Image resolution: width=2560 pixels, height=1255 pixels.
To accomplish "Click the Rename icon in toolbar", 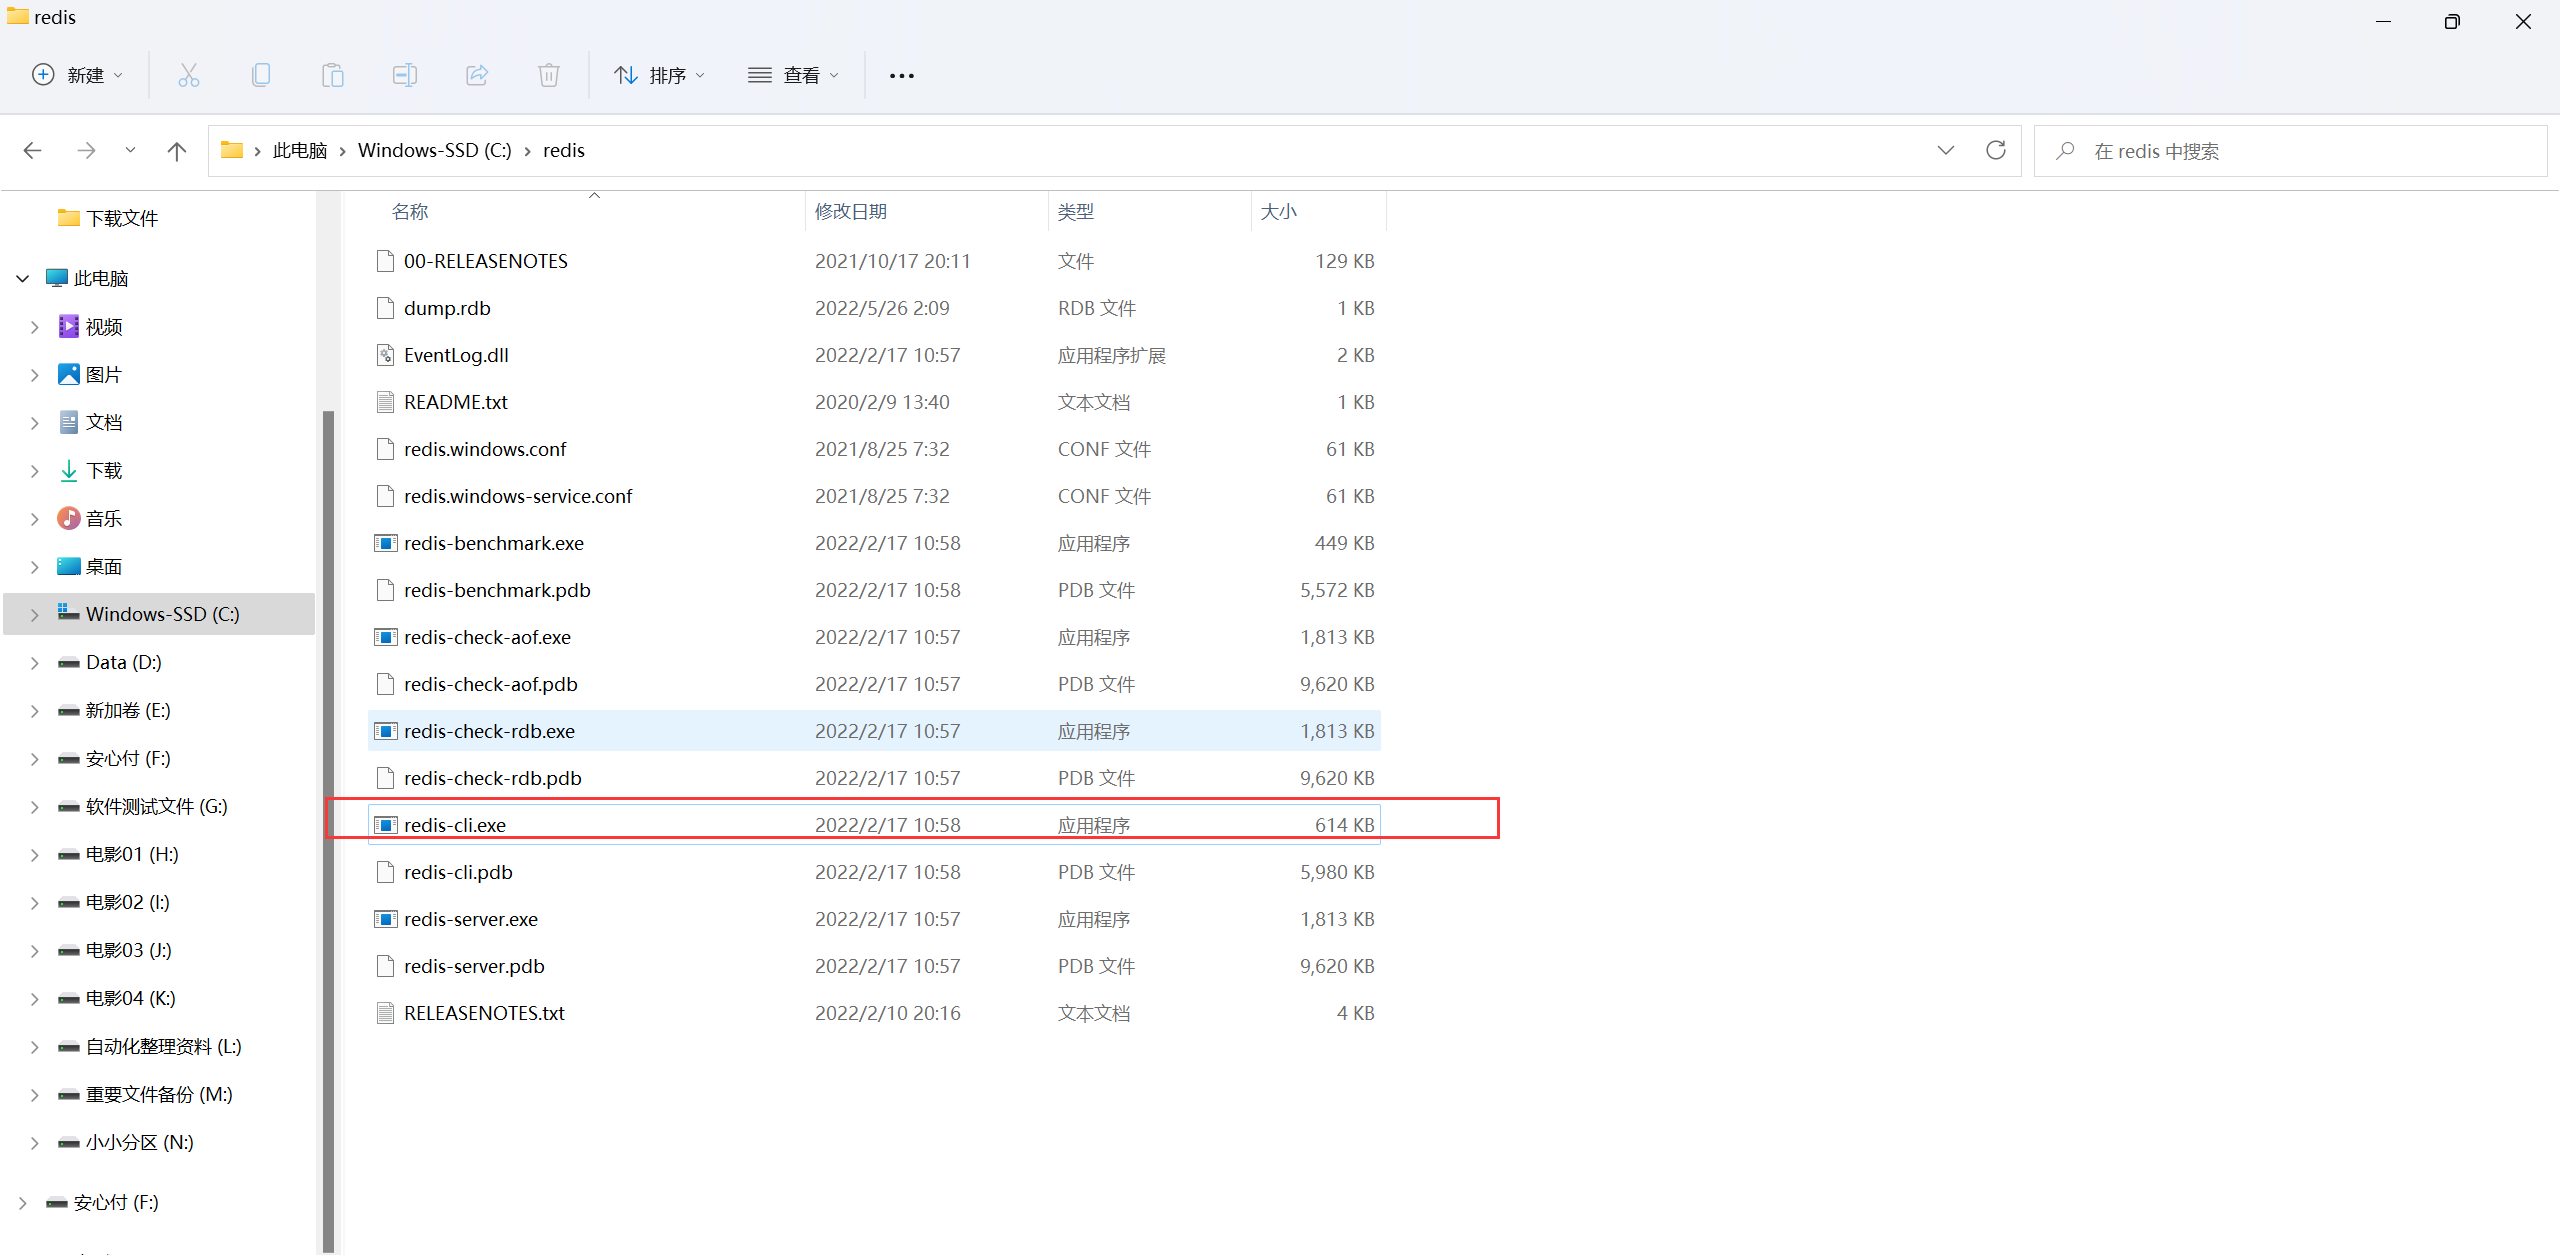I will 405,75.
